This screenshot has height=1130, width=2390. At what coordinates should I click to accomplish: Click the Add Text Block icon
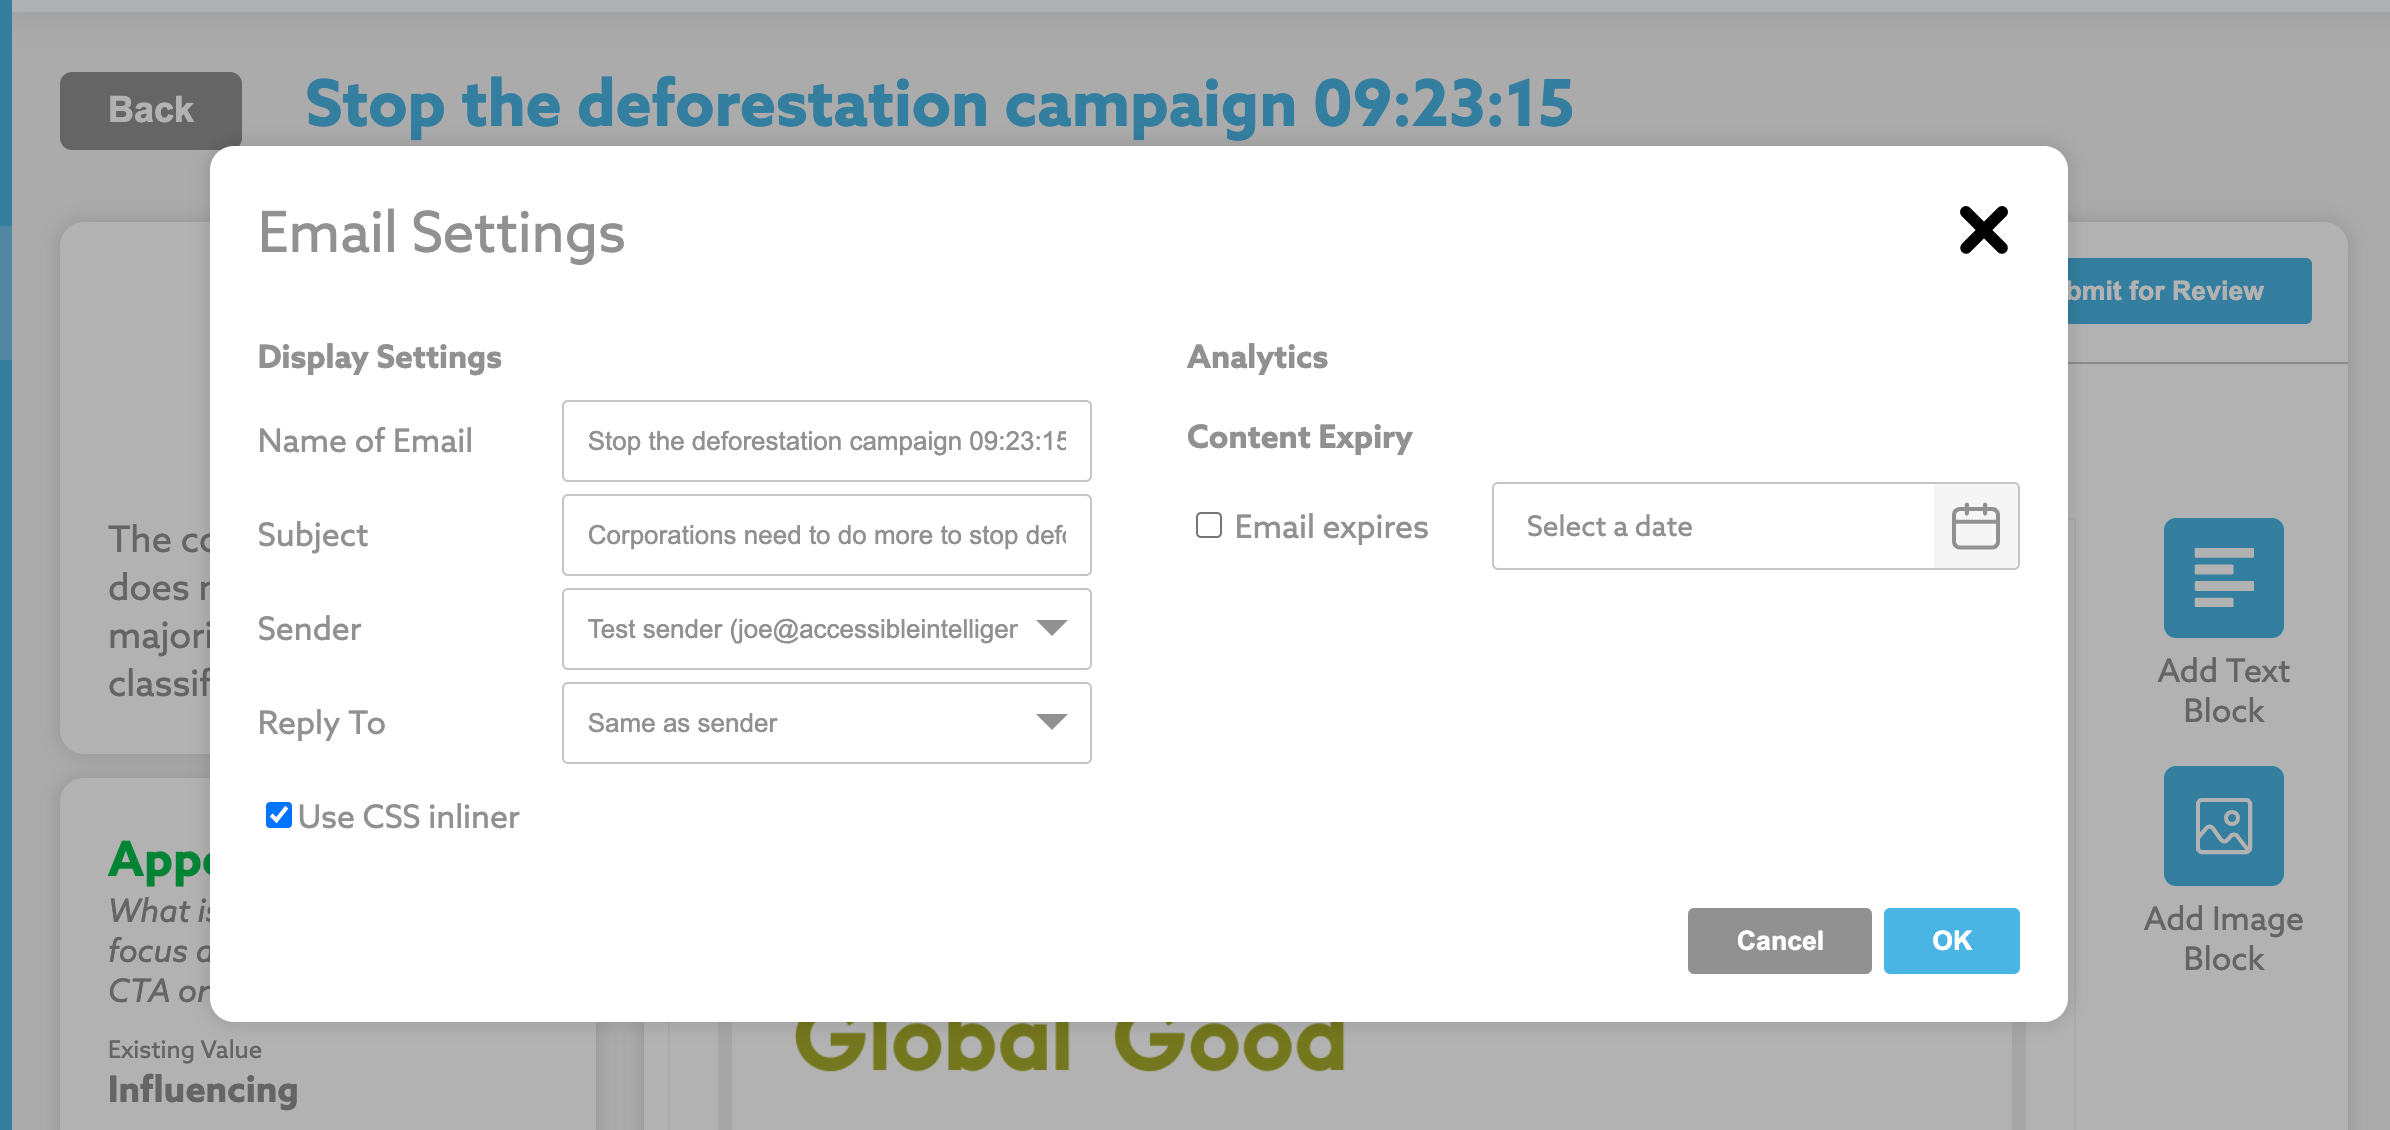click(x=2223, y=578)
